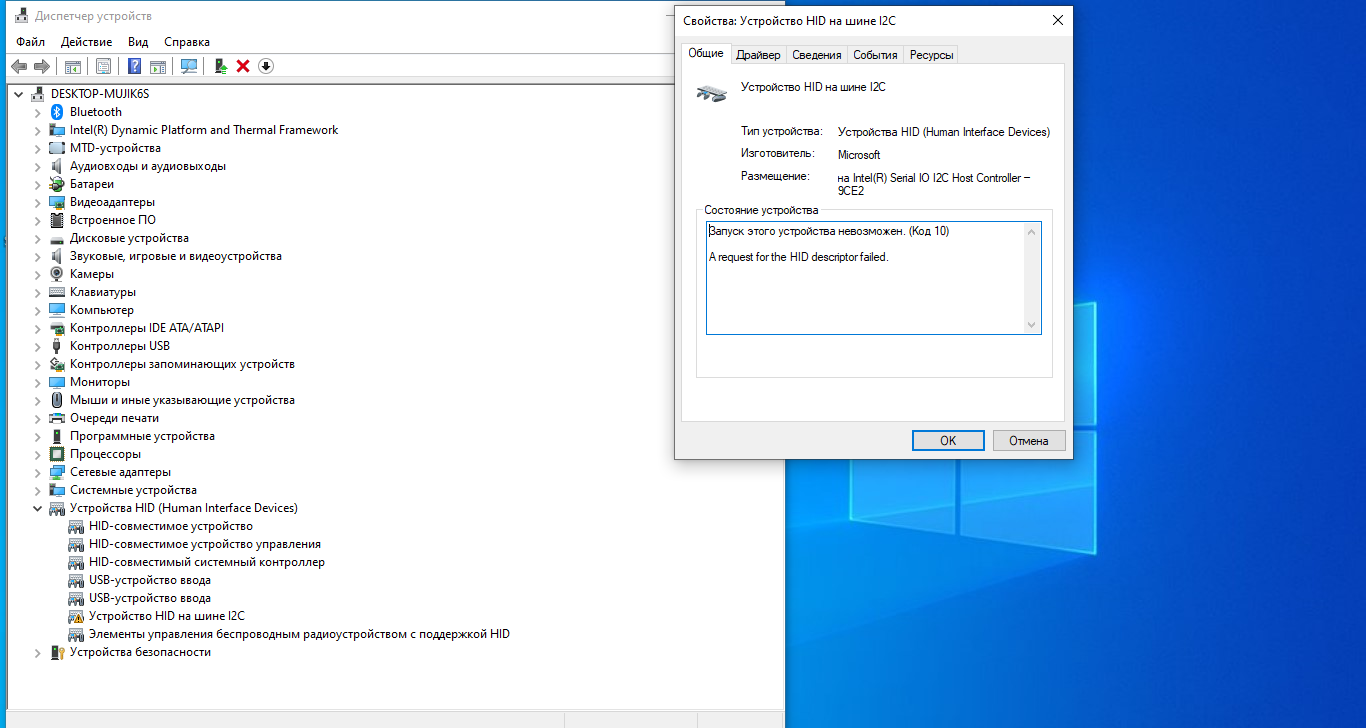Click the Update driver toolbar icon
Viewport: 1366px width, 728px height.
click(221, 66)
